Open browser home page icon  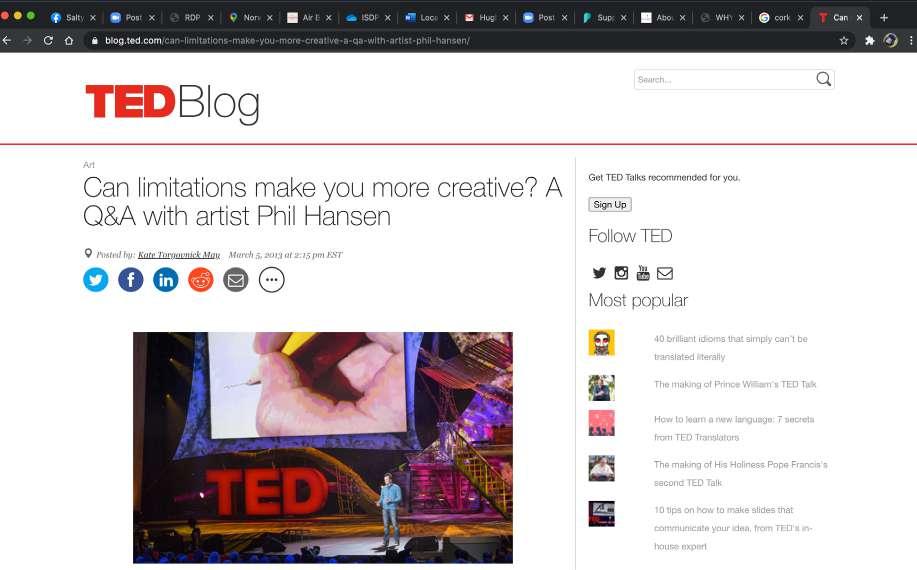[x=69, y=40]
